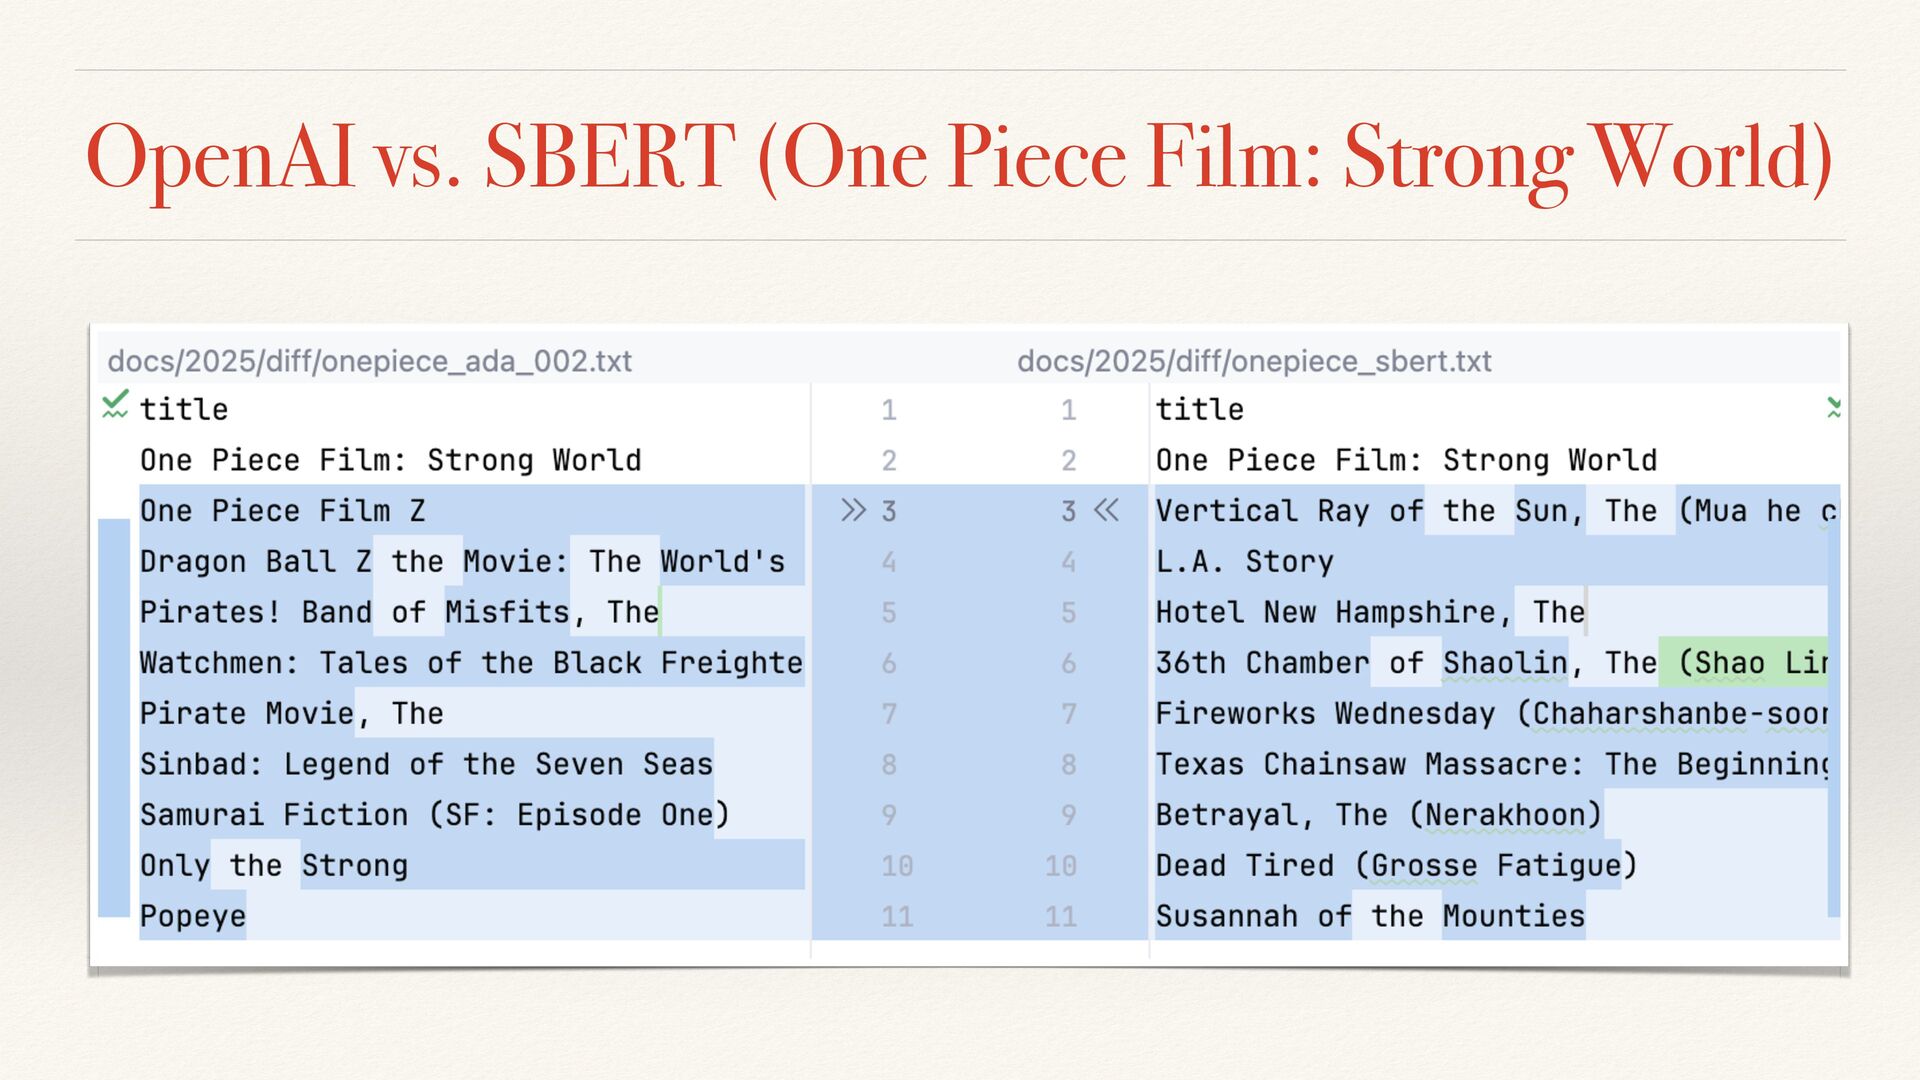The image size is (1920, 1080).
Task: Click 'Dead Tired (Grosse Fatigue)' line
Action: point(1397,865)
